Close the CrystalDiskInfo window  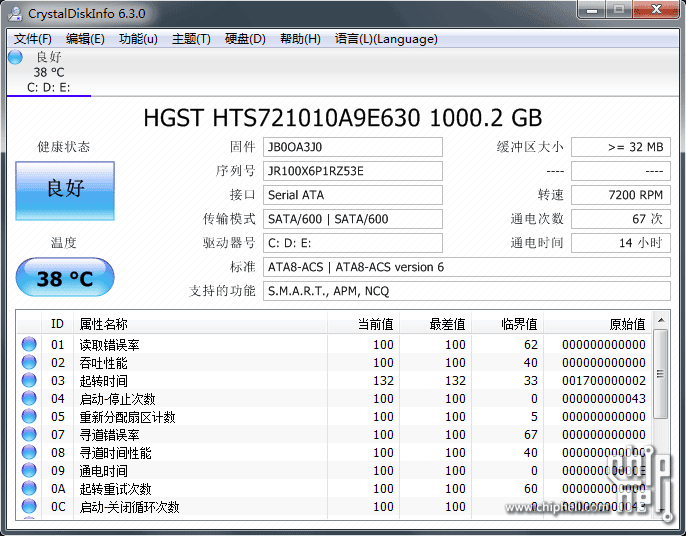tap(656, 10)
